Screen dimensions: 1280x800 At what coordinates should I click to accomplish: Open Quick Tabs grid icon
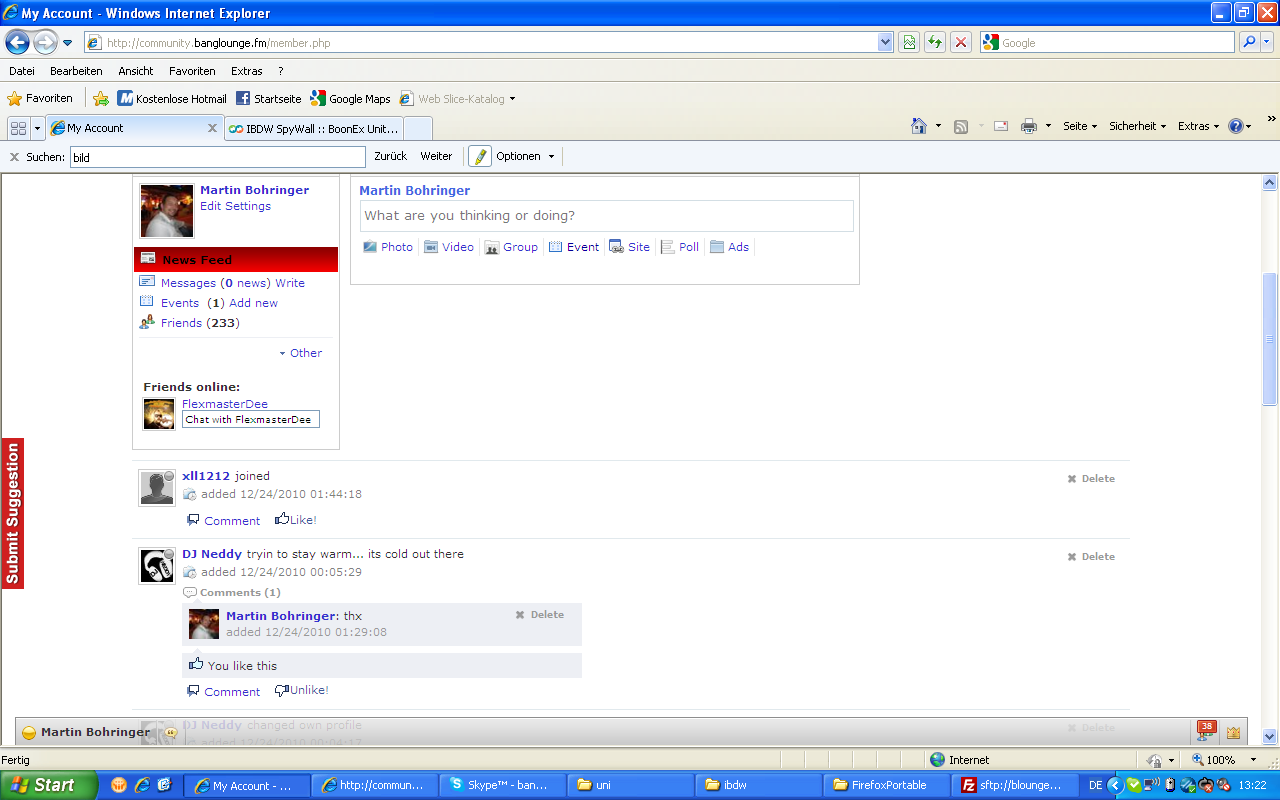click(x=18, y=128)
